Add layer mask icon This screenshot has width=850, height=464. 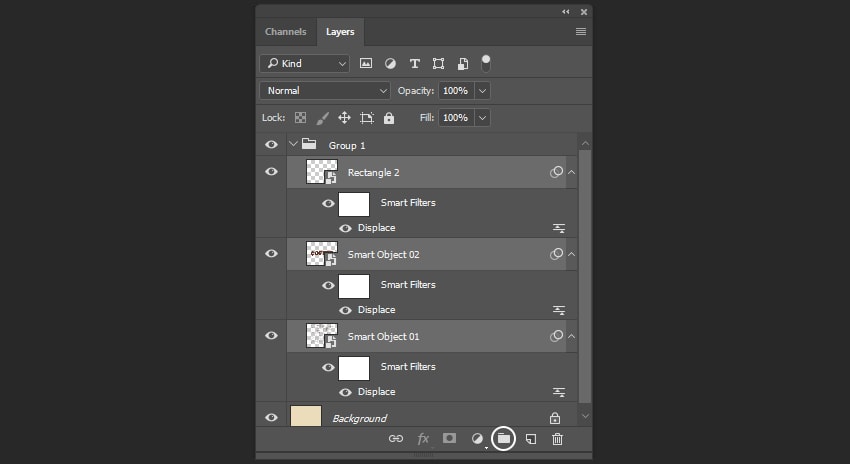449,438
